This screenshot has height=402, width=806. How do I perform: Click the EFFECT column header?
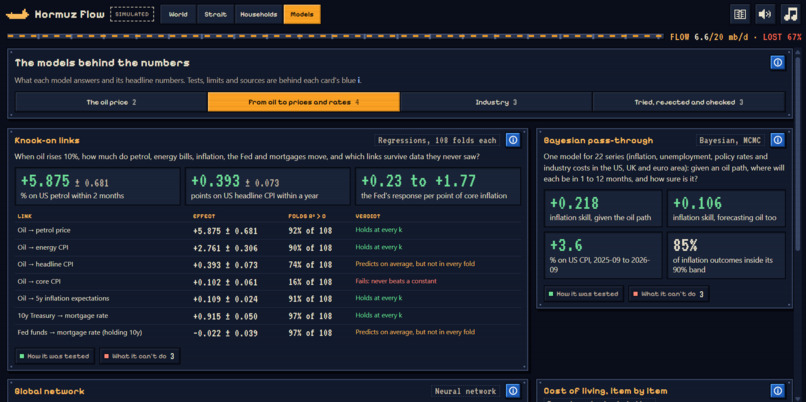click(x=204, y=216)
